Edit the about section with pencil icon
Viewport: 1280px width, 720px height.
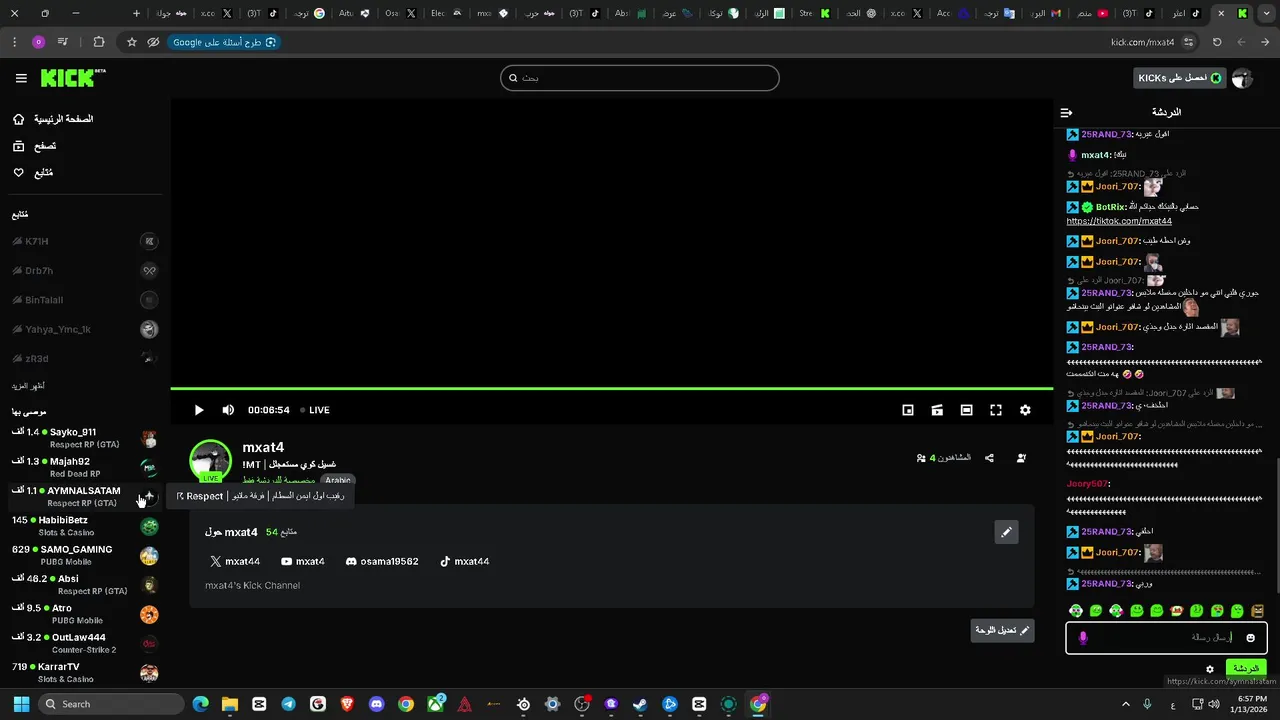[1007, 532]
